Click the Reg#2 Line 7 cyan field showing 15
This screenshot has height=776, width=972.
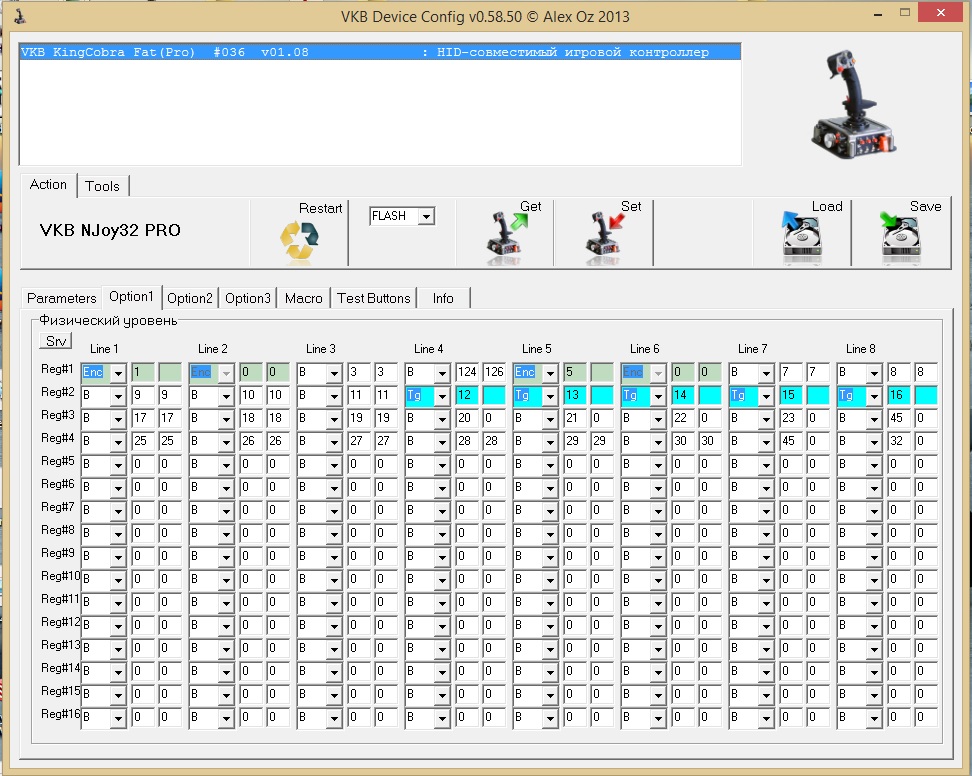click(791, 395)
